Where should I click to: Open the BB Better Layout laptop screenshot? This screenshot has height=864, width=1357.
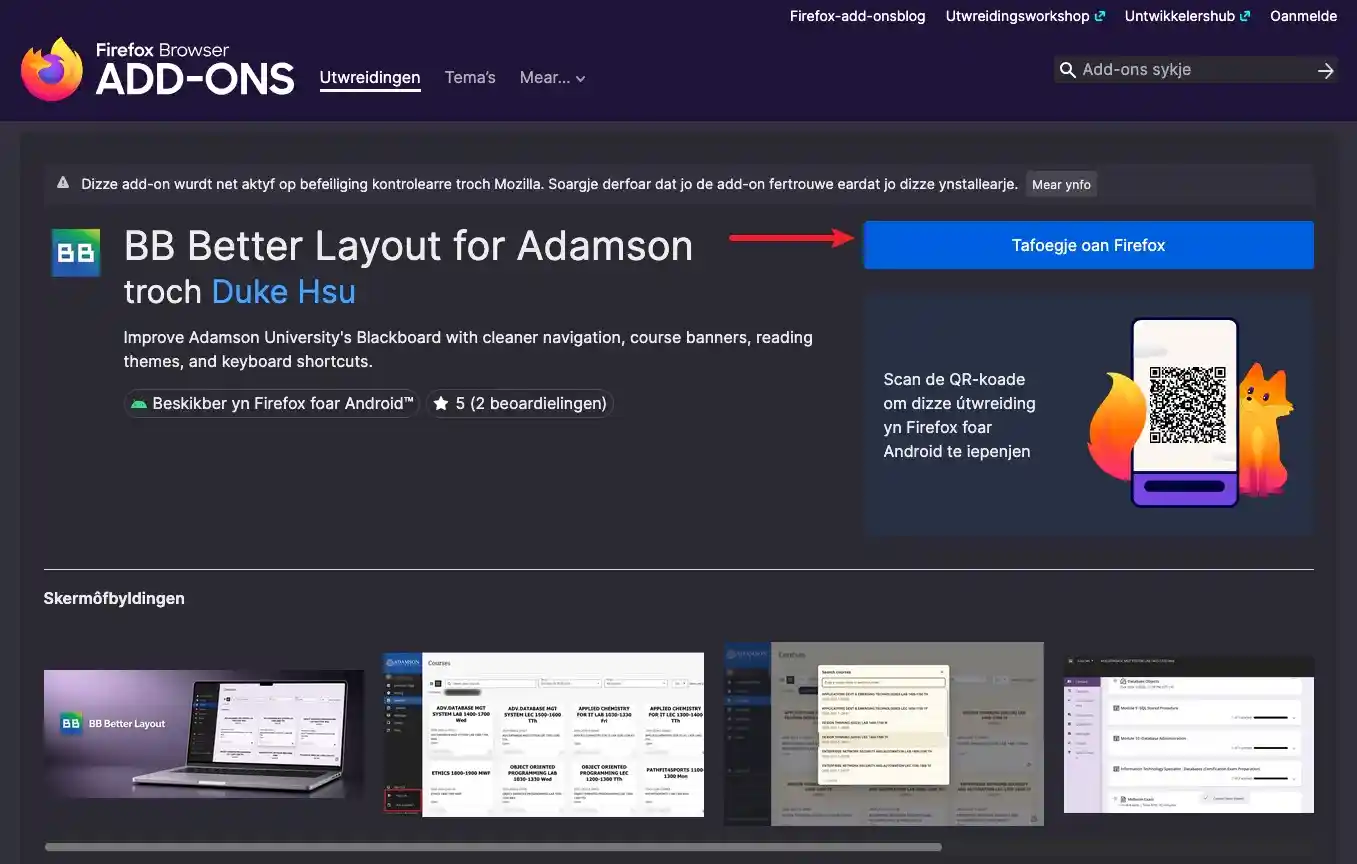pyautogui.click(x=204, y=734)
